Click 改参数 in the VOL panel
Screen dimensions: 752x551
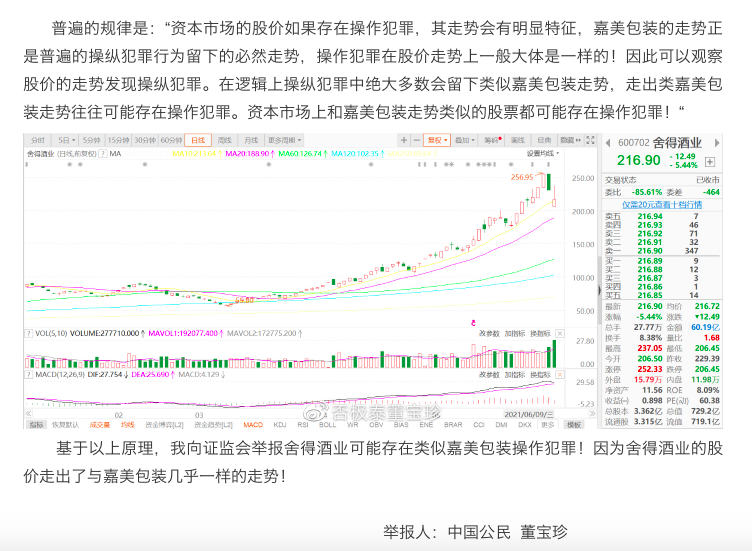489,333
